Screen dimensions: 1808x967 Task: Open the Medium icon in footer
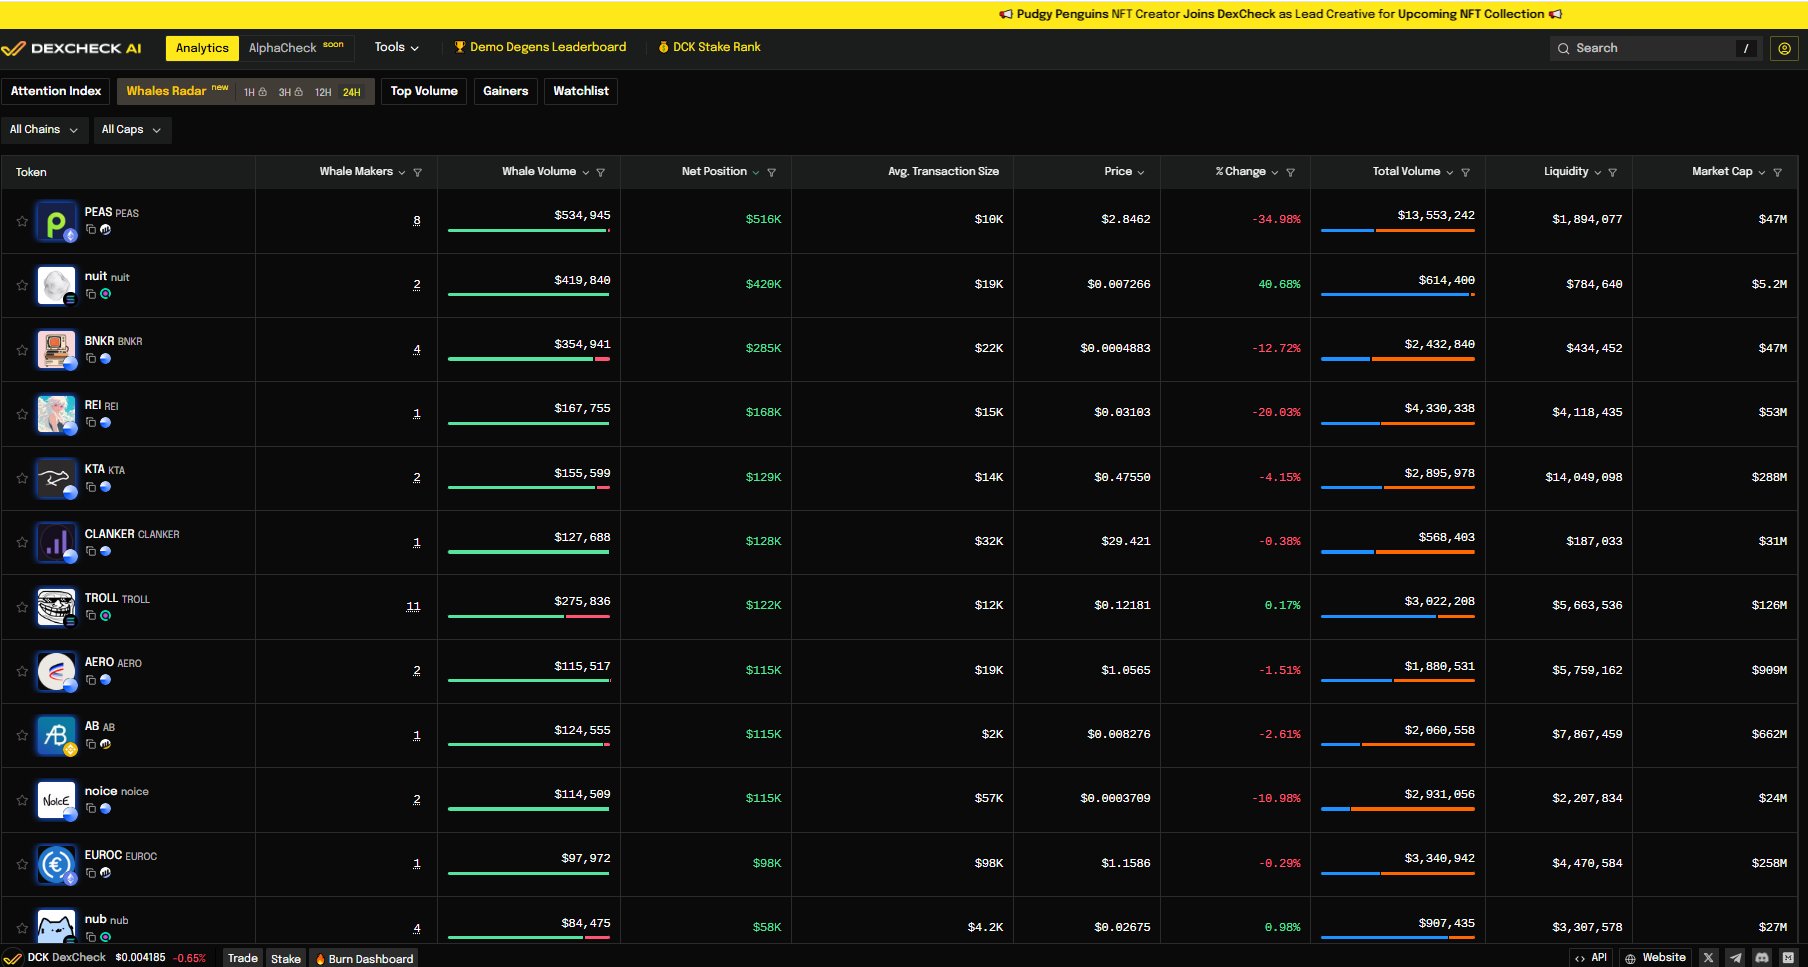tap(1788, 958)
